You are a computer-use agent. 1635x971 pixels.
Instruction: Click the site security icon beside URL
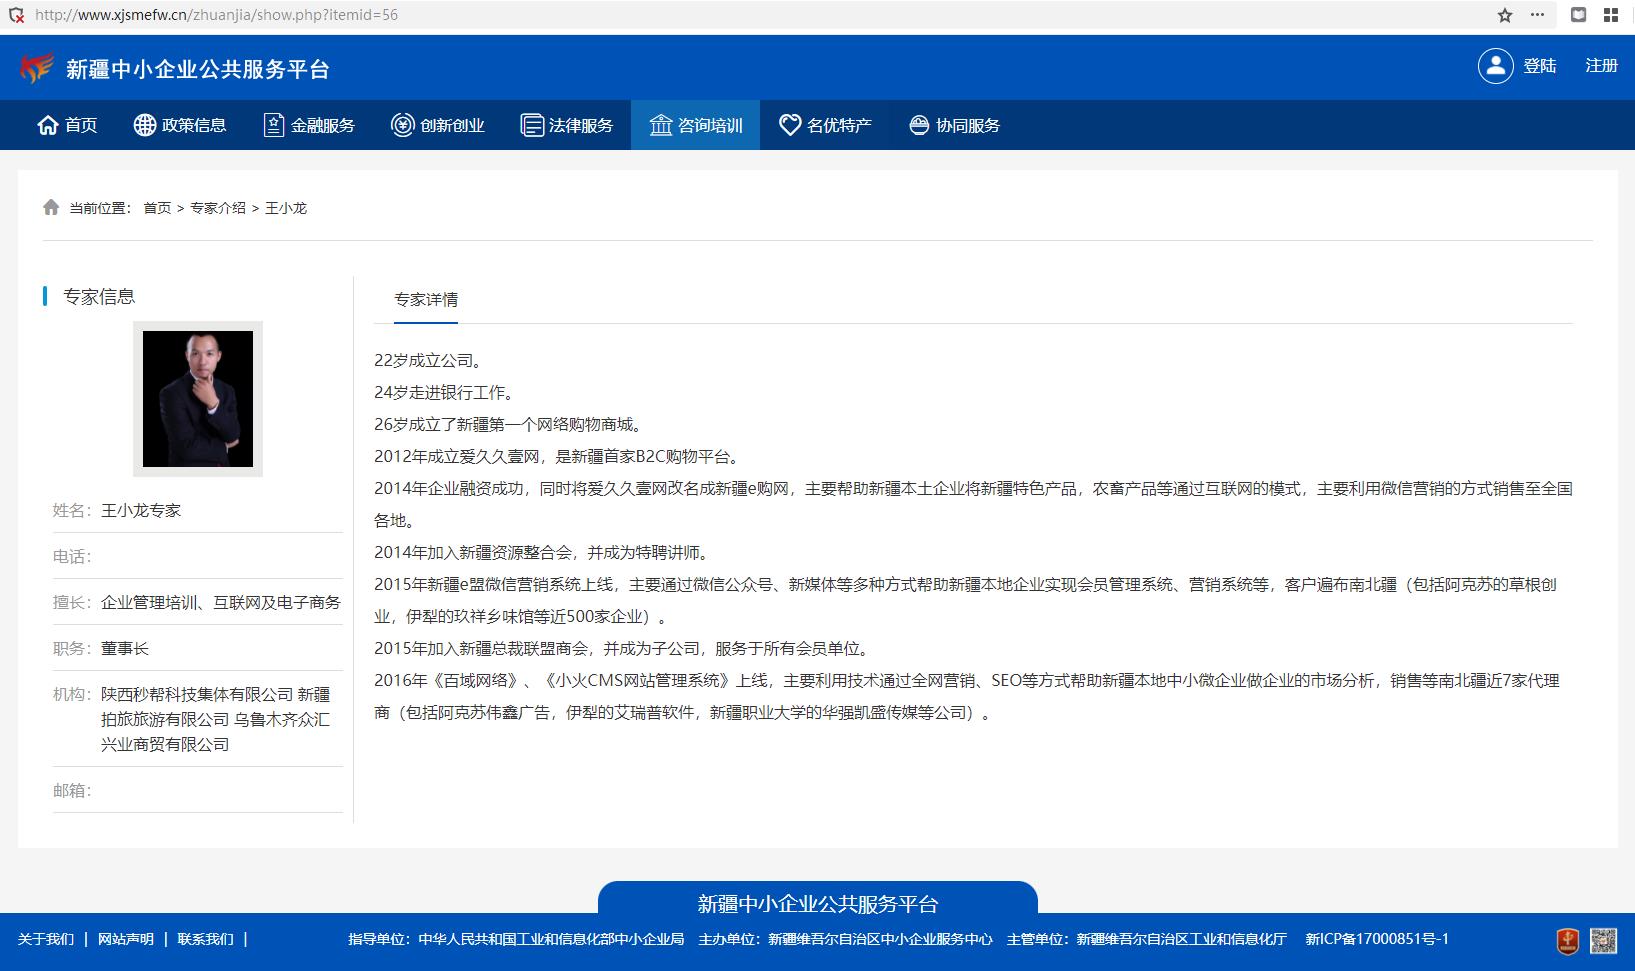point(16,15)
